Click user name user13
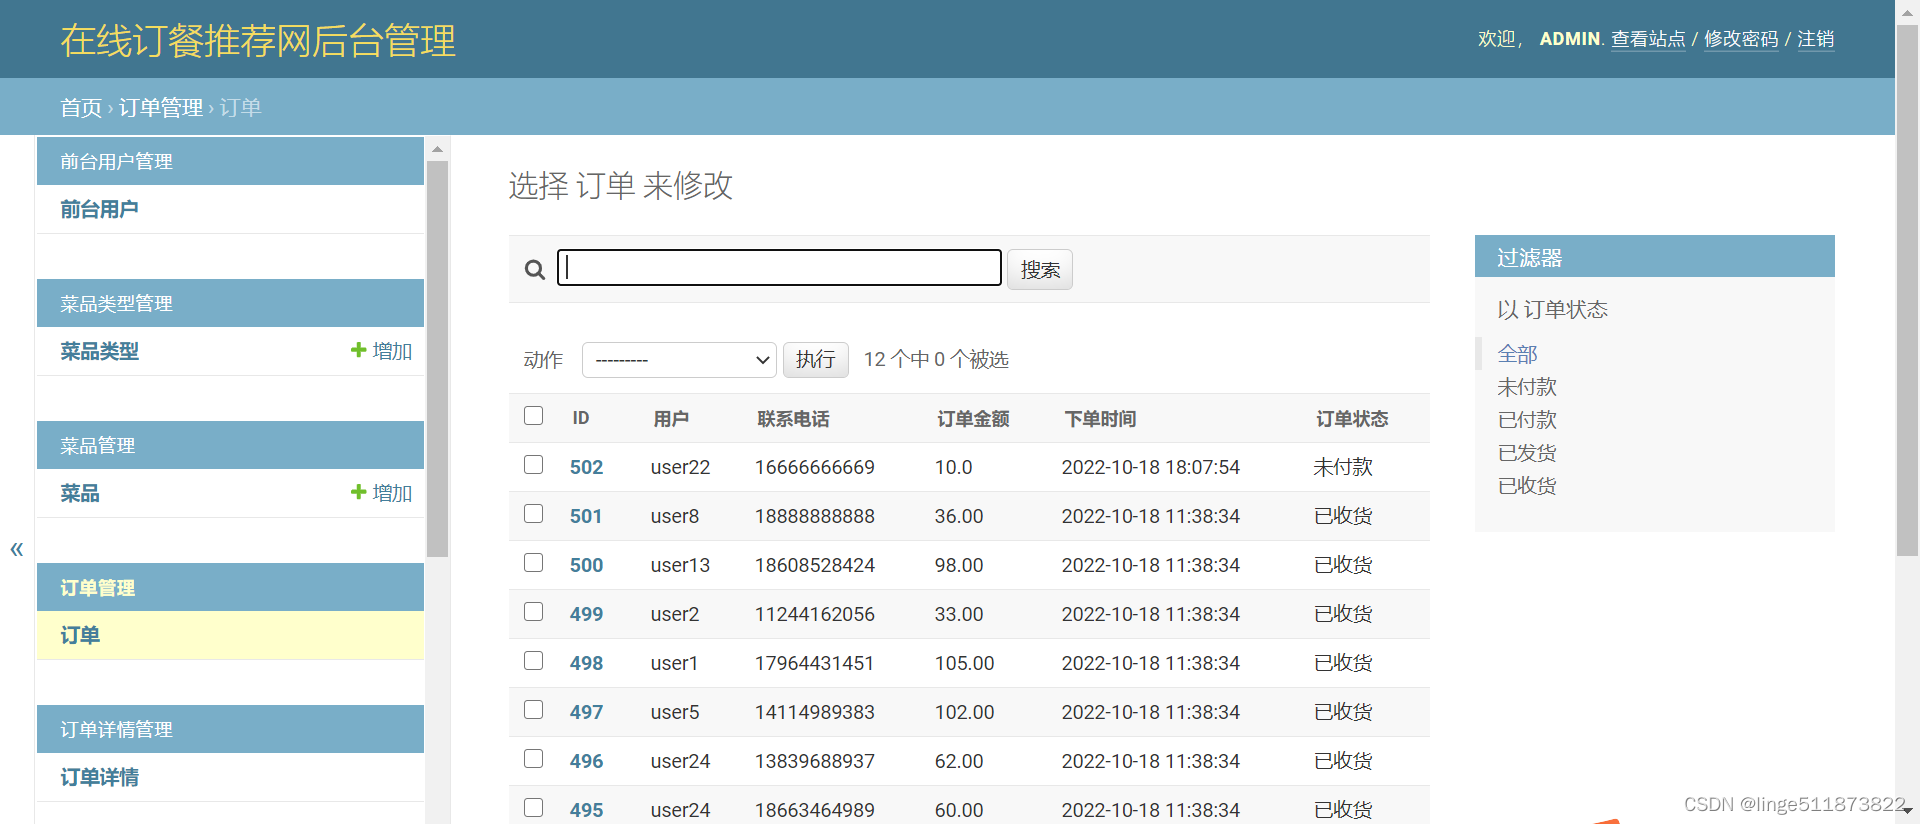This screenshot has height=824, width=1920. coord(680,565)
